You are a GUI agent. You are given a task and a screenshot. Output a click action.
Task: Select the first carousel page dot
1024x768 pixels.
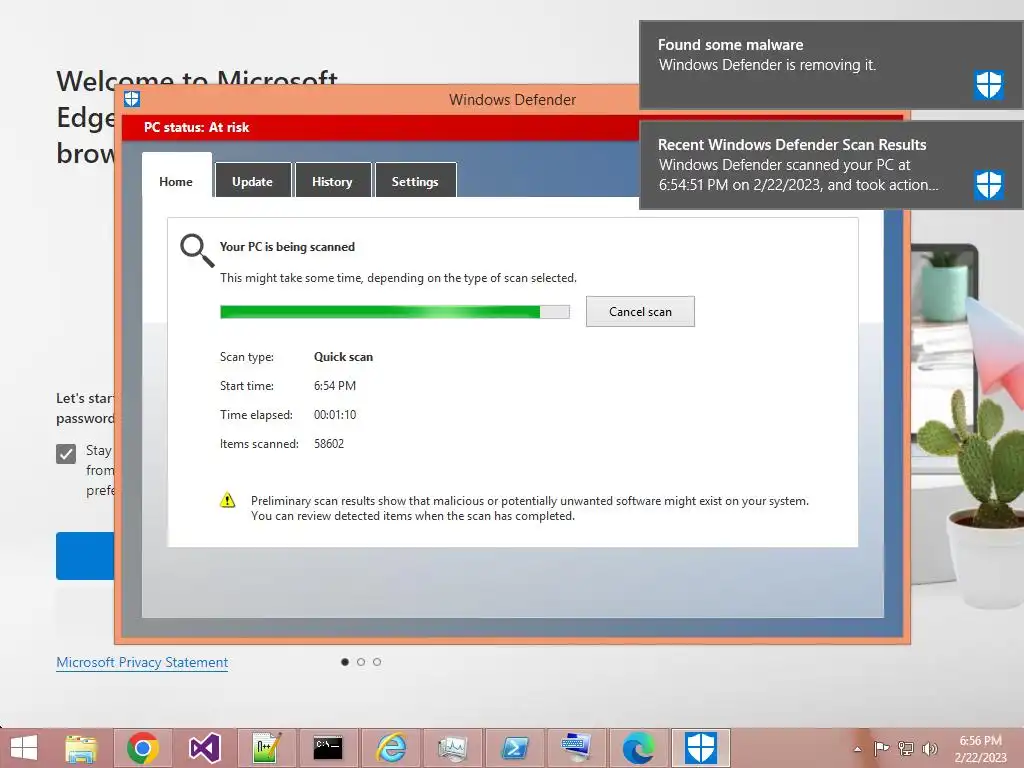point(345,662)
